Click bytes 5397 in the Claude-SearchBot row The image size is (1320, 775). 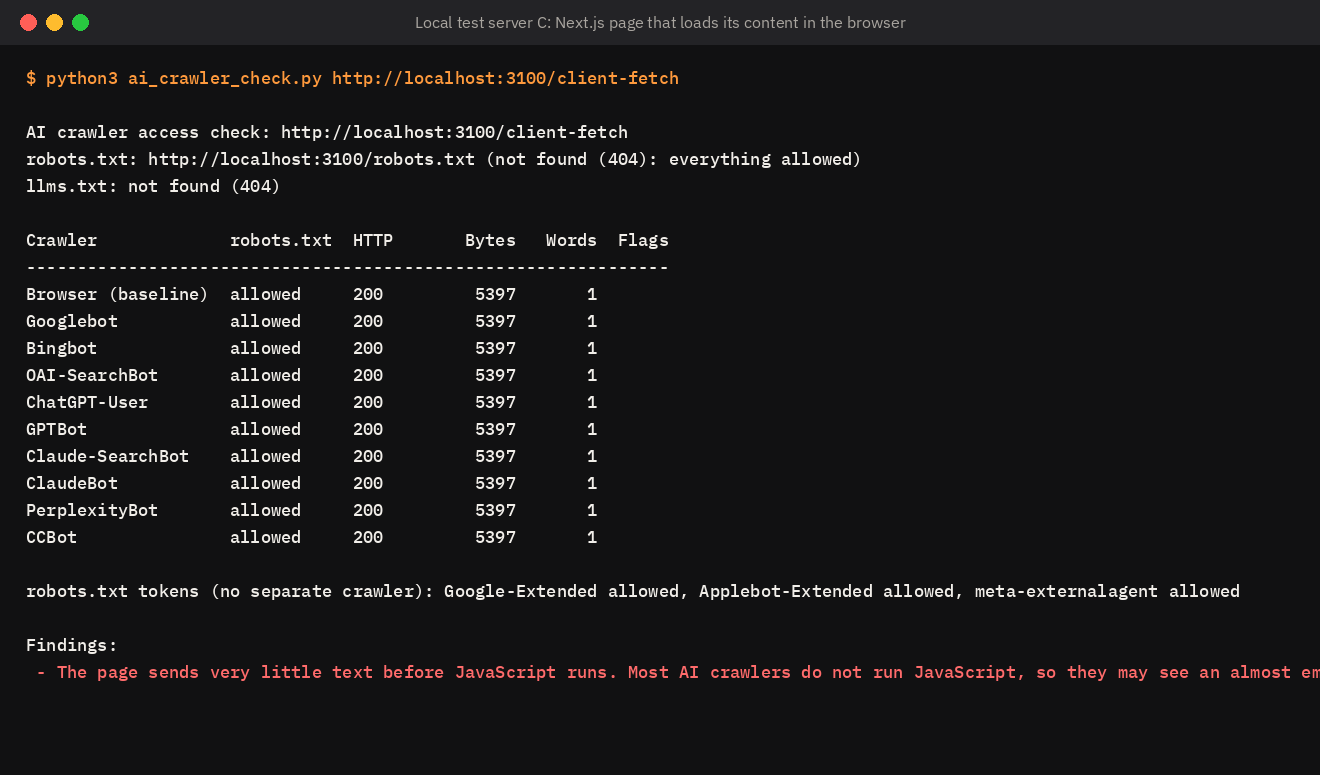[496, 456]
